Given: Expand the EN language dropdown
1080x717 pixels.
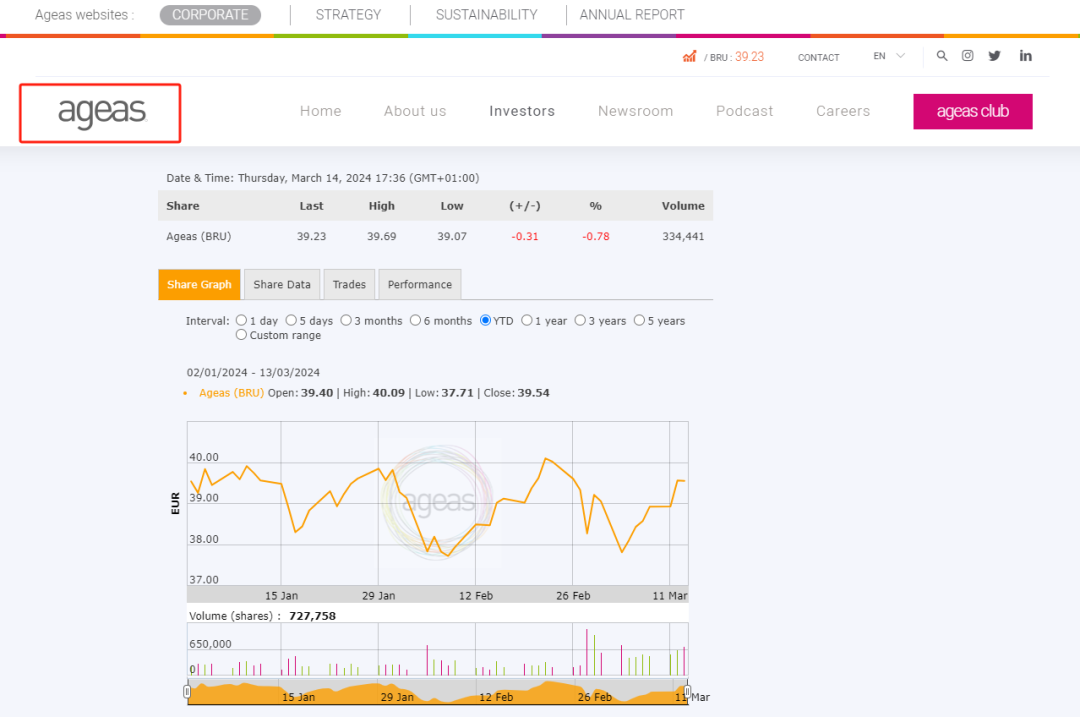Looking at the screenshot, I should click(x=889, y=56).
